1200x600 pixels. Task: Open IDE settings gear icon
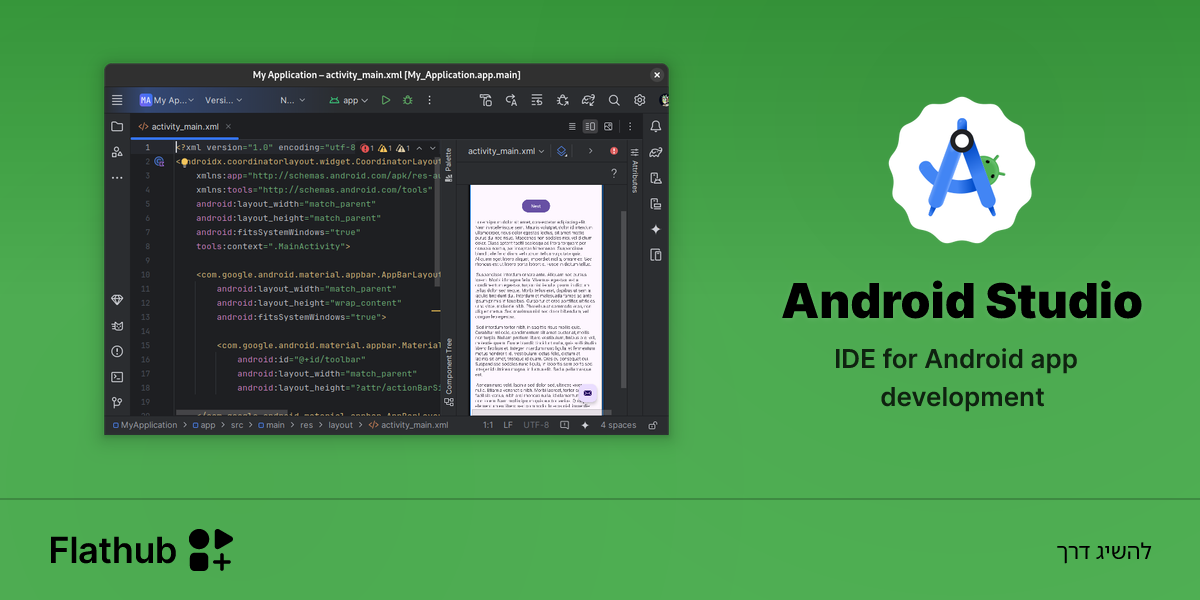click(x=640, y=100)
